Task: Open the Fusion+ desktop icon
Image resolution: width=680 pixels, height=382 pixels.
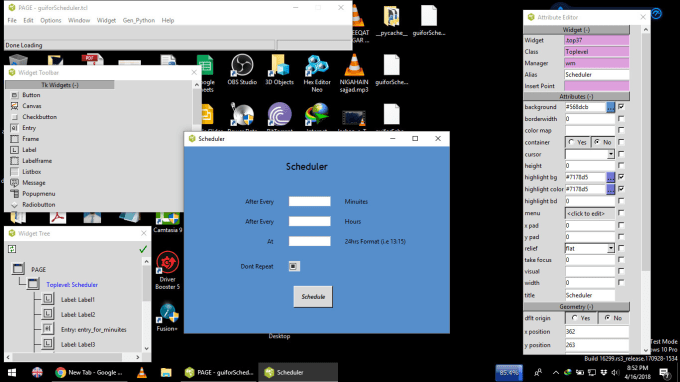Action: click(167, 317)
